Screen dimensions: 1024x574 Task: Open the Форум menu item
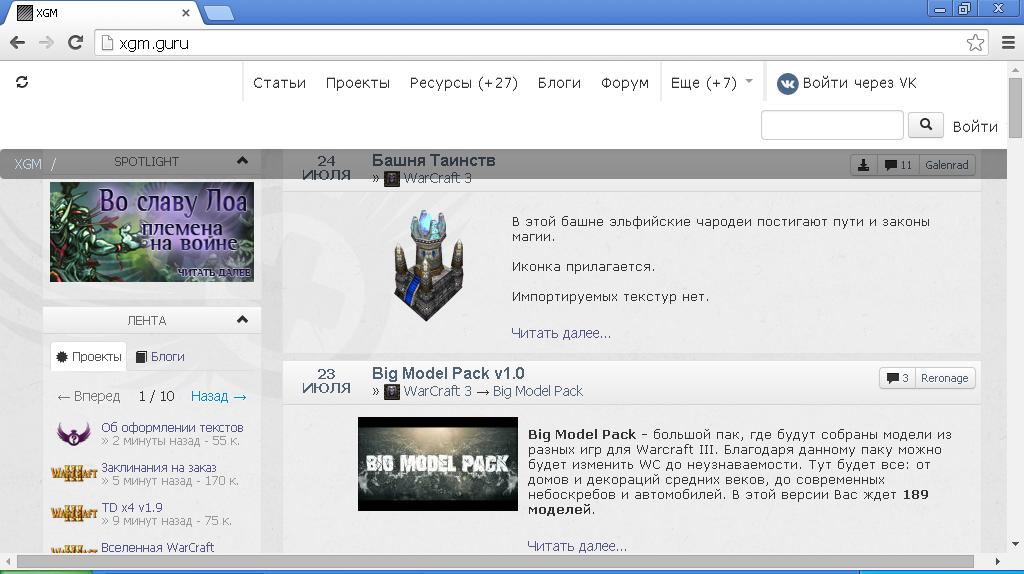[x=625, y=83]
